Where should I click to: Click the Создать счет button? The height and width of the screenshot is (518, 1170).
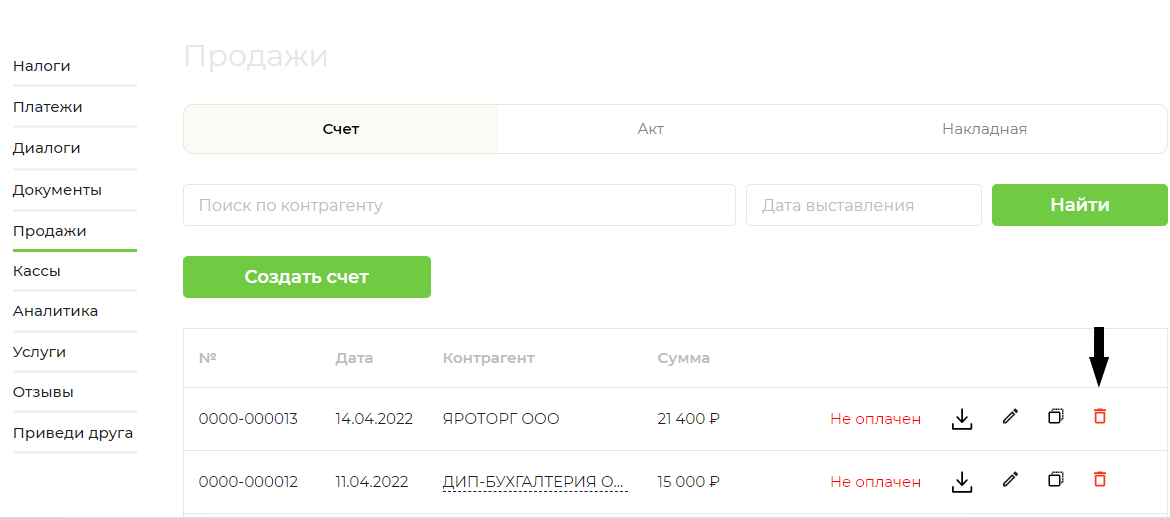pos(307,277)
